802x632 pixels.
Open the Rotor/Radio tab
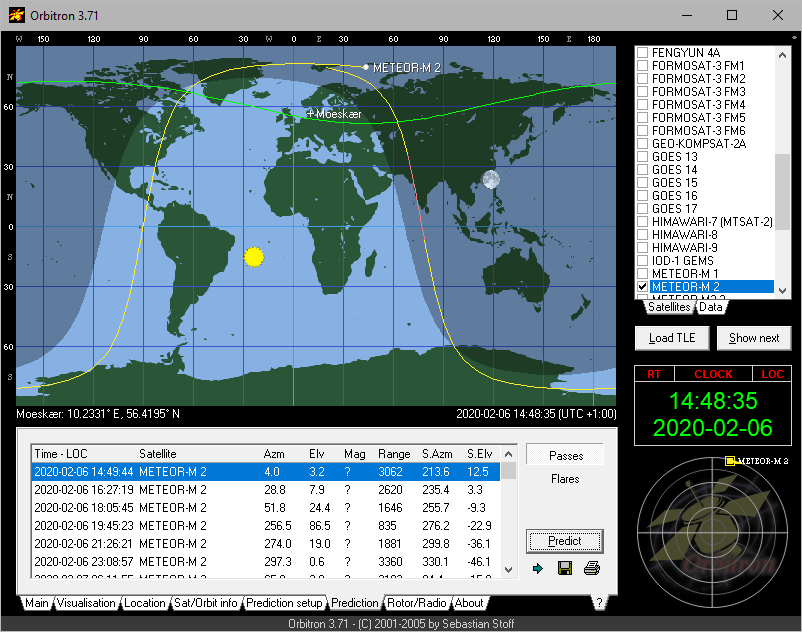coord(416,603)
